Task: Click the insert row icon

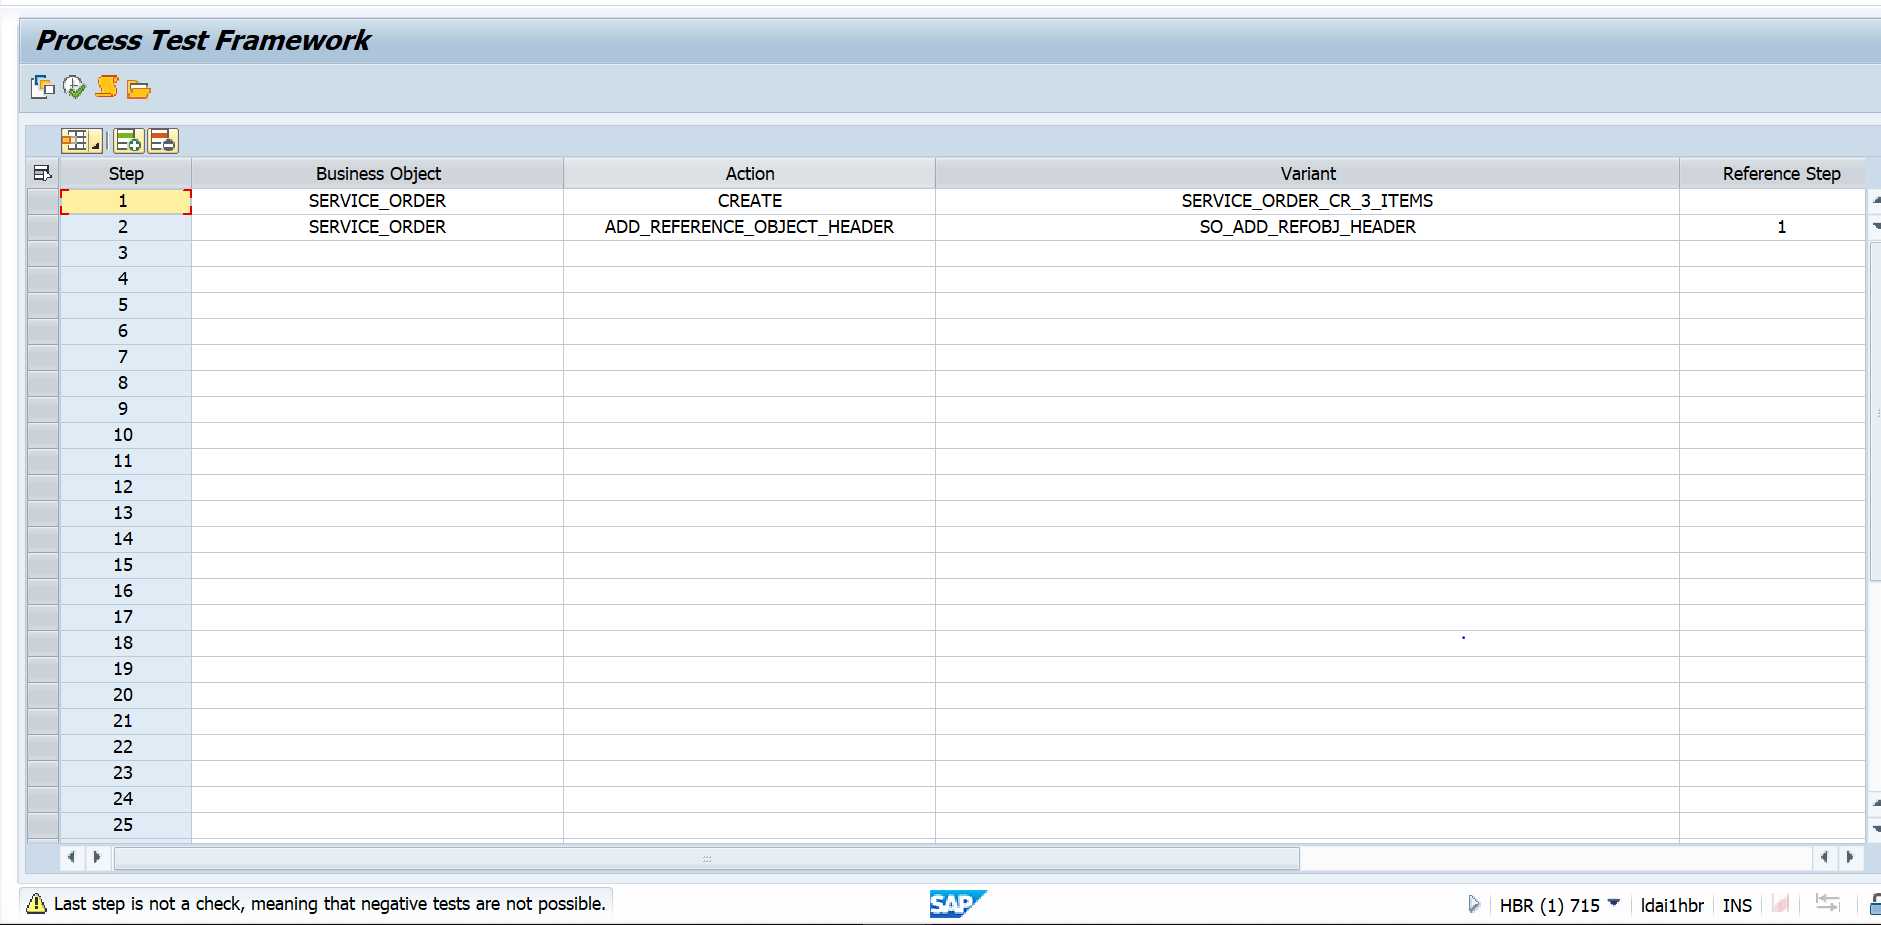Action: (128, 141)
